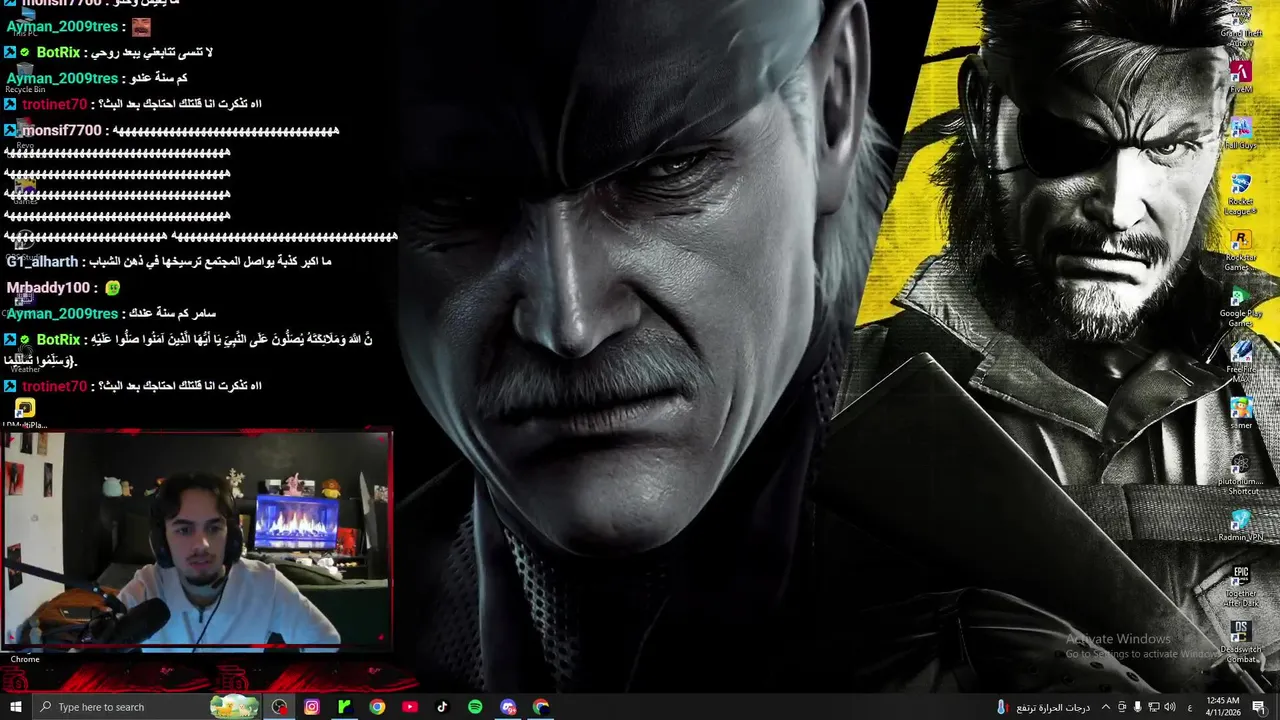Open OBS Studio from the taskbar

[x=279, y=707]
